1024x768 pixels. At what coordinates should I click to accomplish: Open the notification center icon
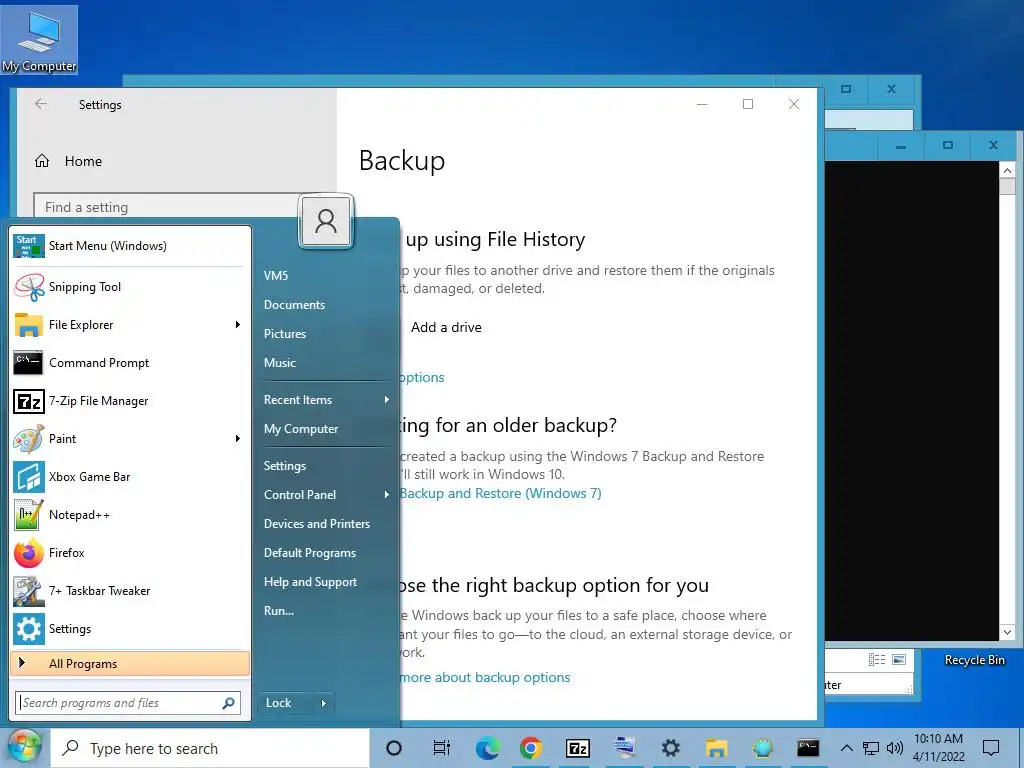(x=991, y=748)
